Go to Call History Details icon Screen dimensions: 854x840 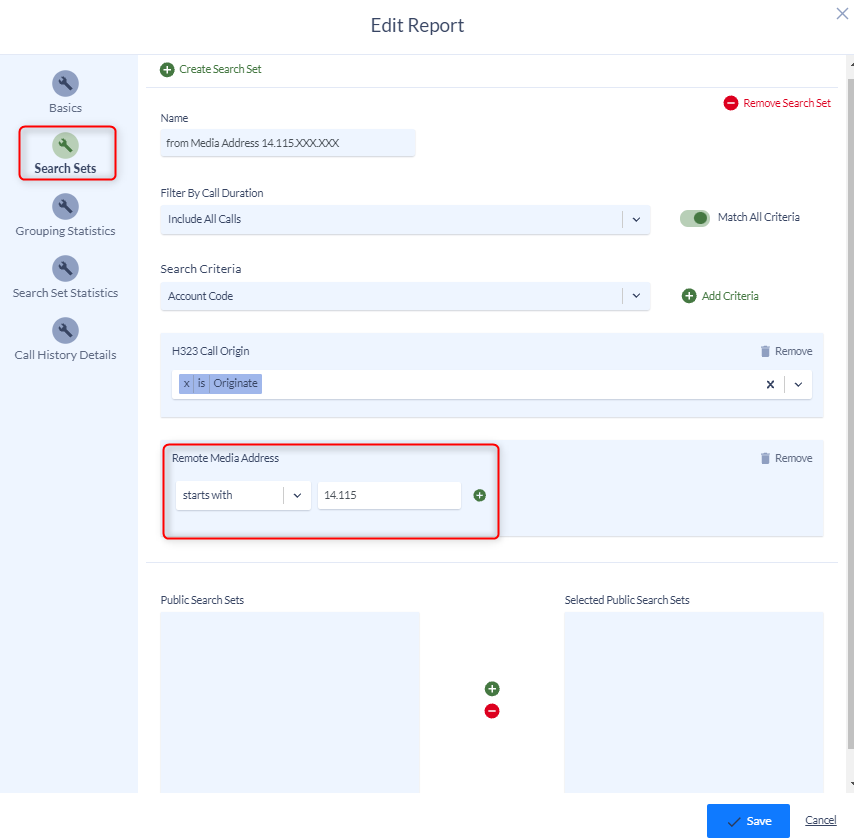[x=65, y=331]
